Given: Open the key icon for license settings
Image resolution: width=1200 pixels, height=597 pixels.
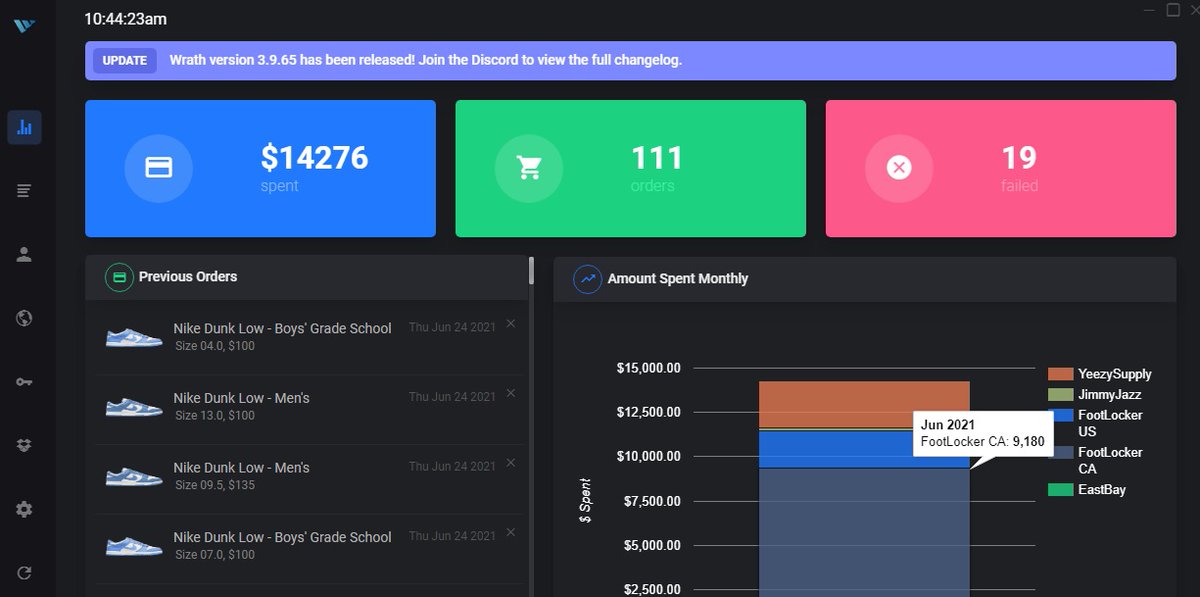Looking at the screenshot, I should [x=24, y=381].
